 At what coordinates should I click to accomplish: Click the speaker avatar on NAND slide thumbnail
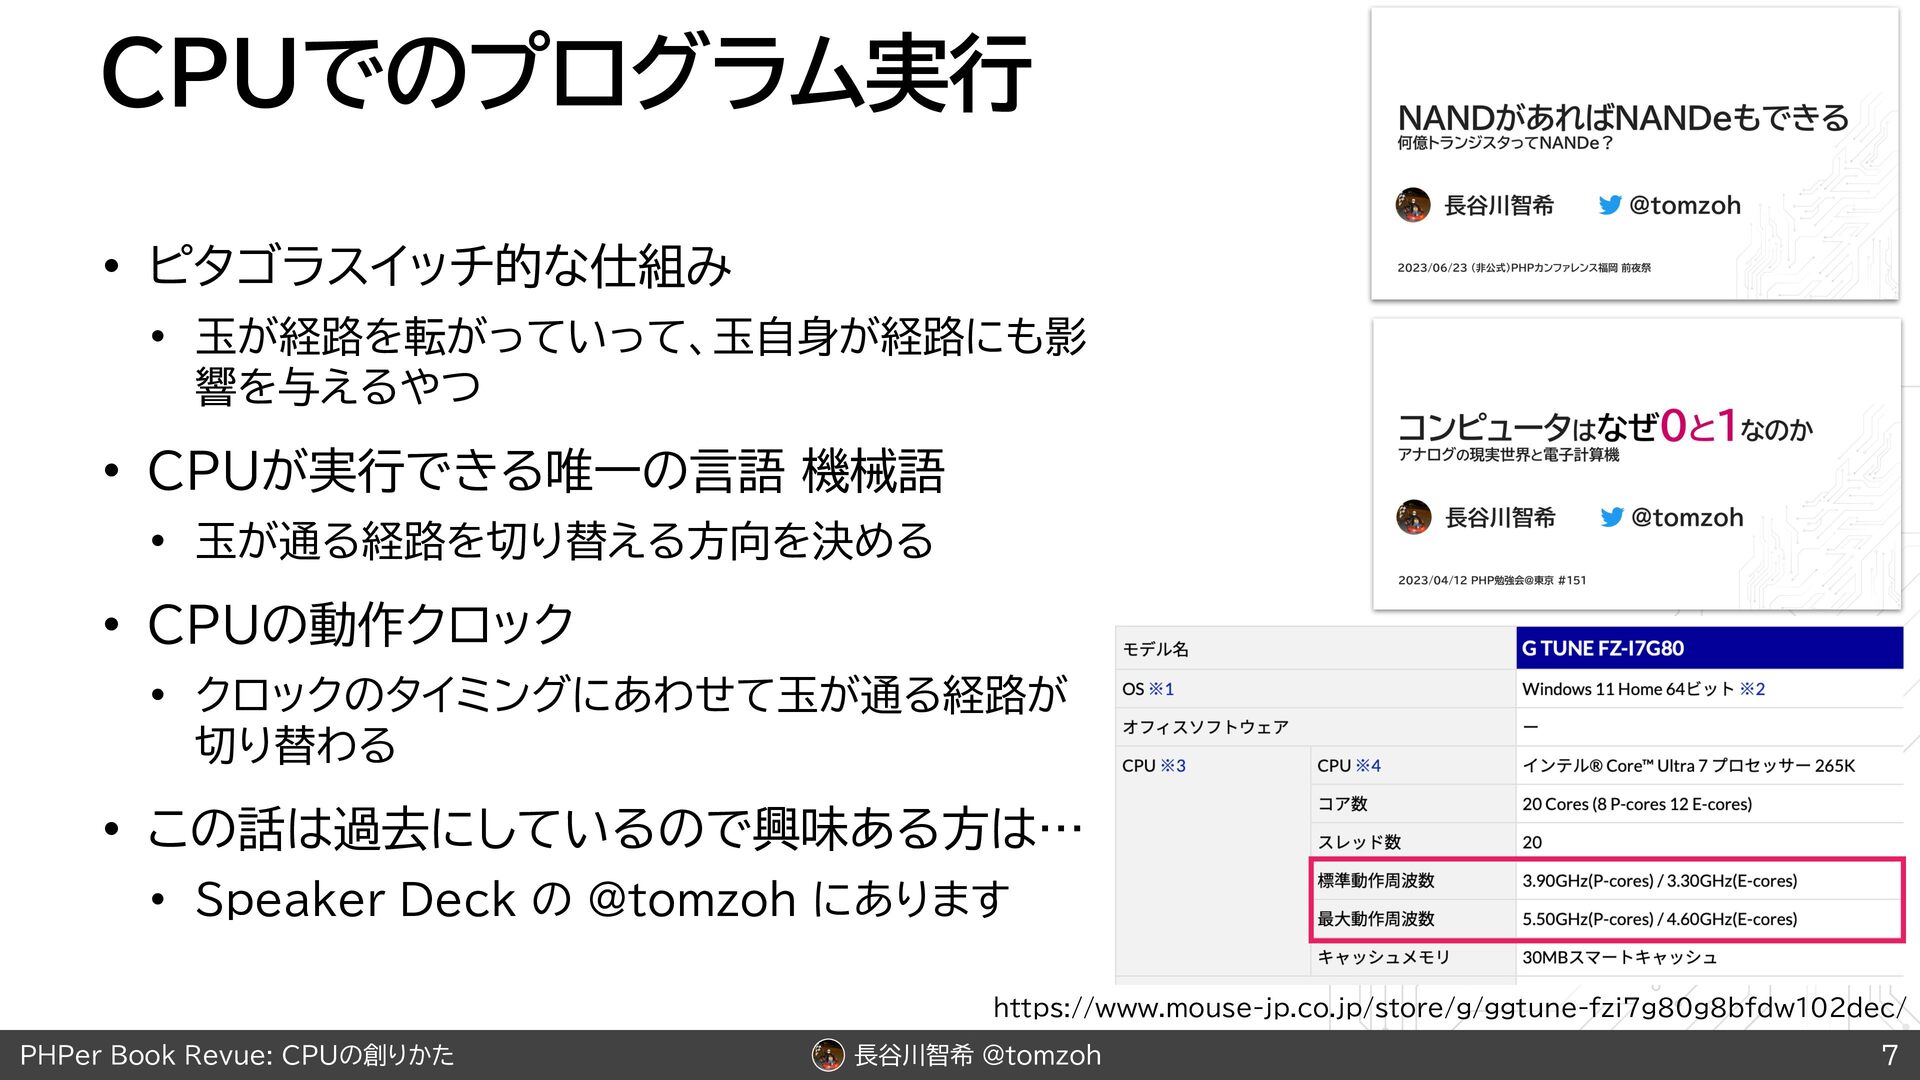coord(1413,205)
